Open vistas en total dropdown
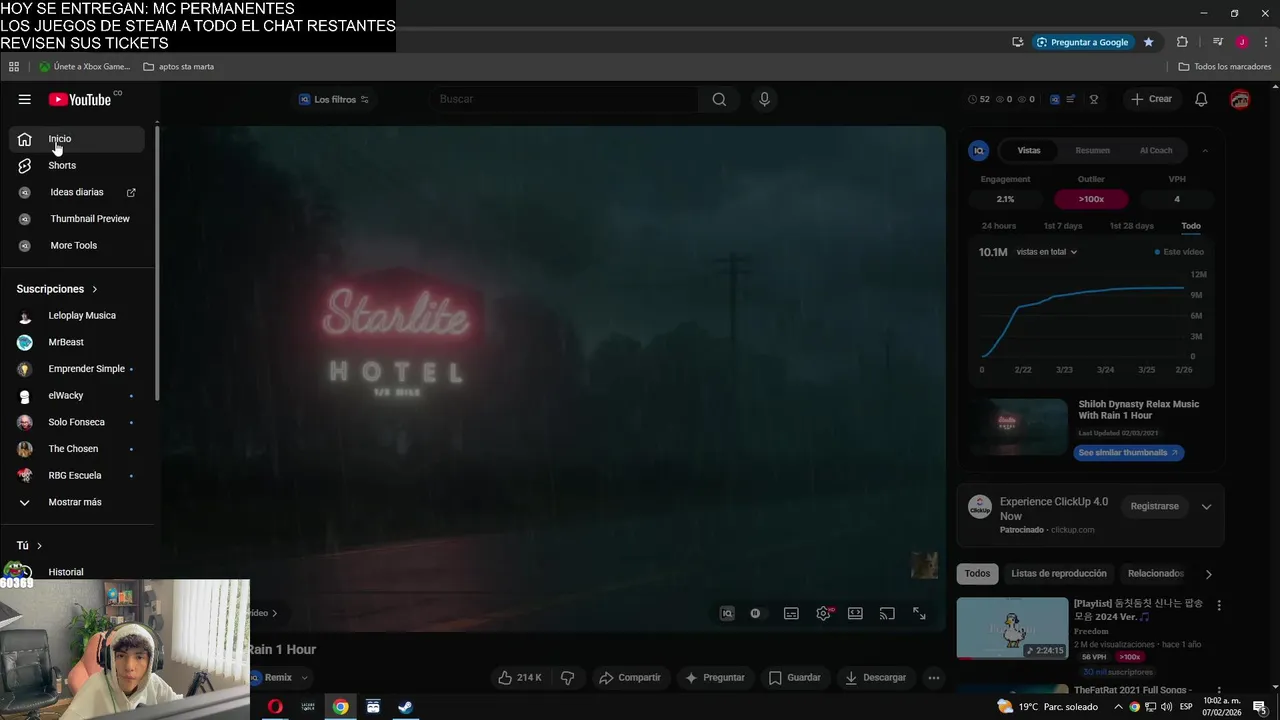This screenshot has height=720, width=1280. point(1046,252)
